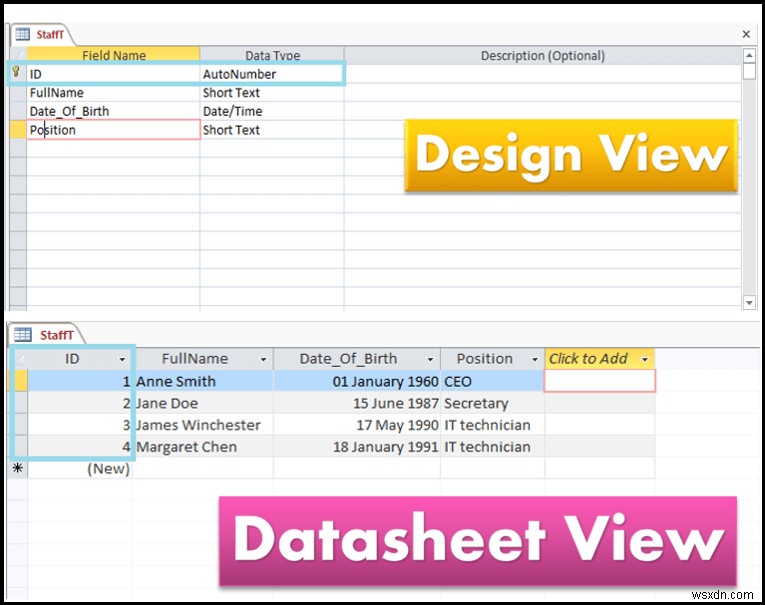765x605 pixels.
Task: Click the Position datasheet column header
Action: (493, 359)
